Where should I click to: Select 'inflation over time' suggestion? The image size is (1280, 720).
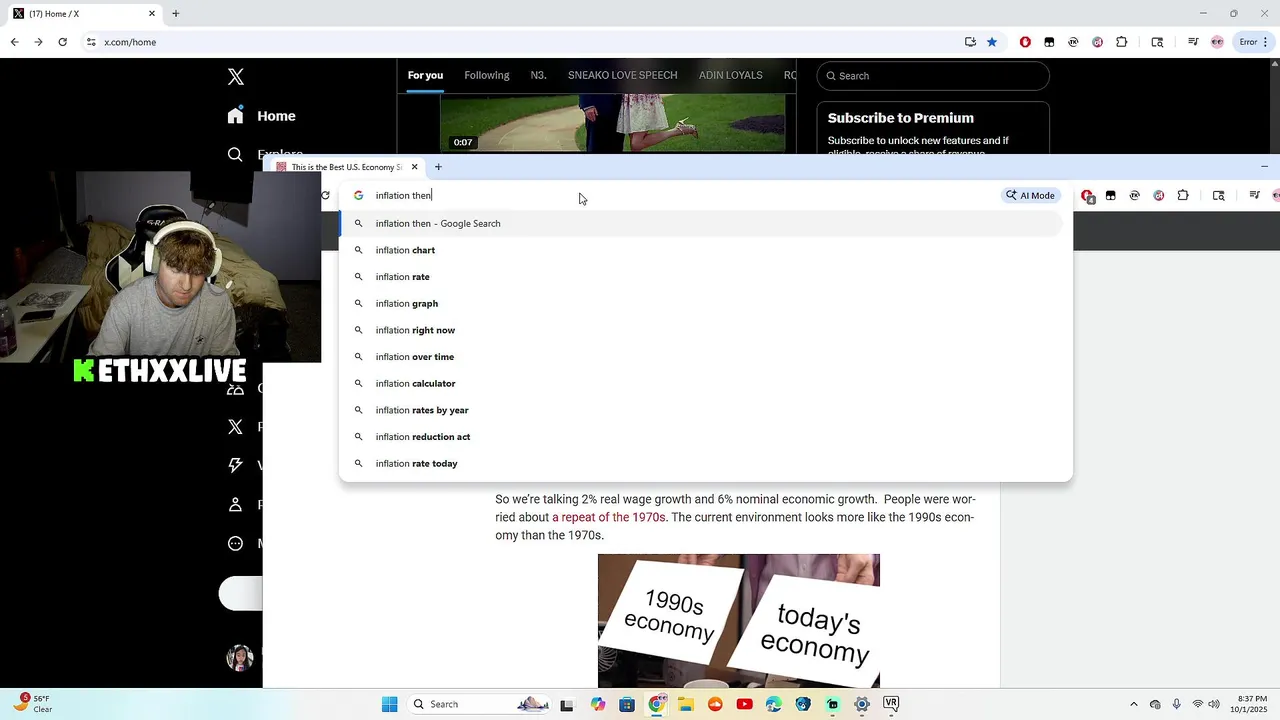click(700, 357)
